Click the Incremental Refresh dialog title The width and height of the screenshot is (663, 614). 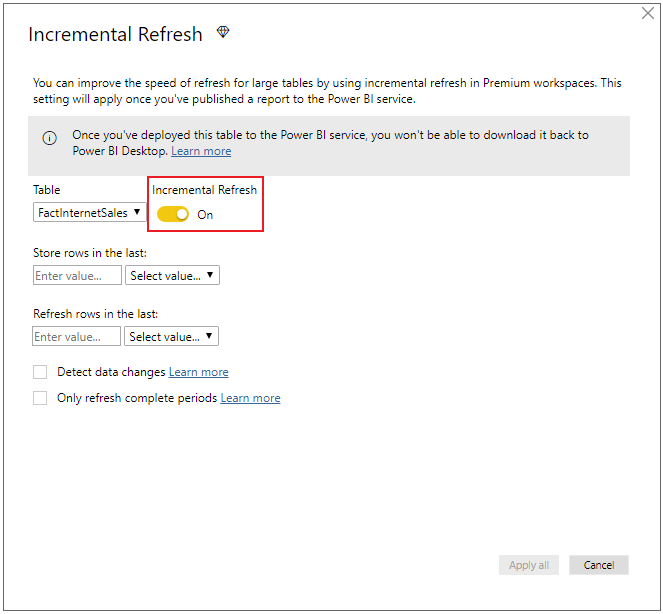[x=115, y=34]
